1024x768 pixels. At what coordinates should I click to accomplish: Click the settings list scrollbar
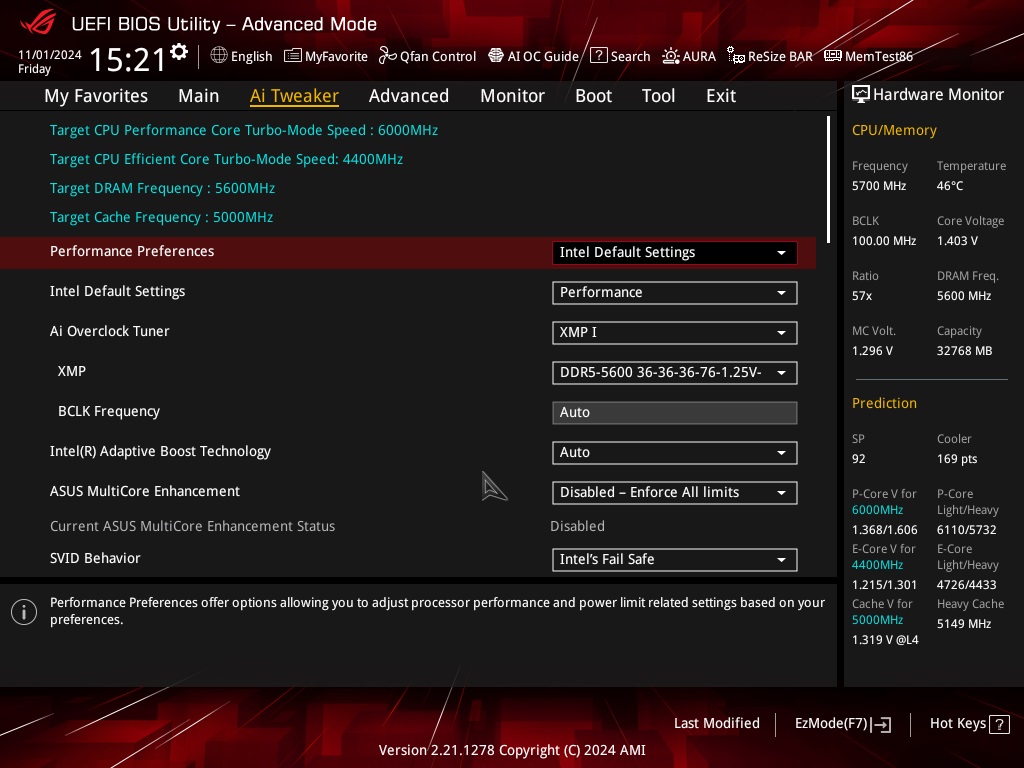(x=828, y=180)
